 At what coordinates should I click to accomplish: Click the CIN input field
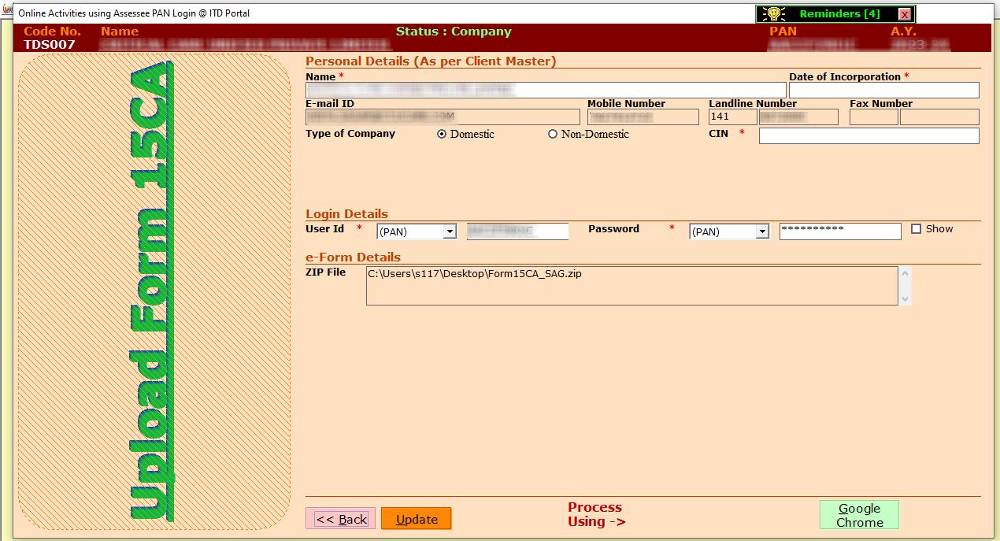point(868,136)
